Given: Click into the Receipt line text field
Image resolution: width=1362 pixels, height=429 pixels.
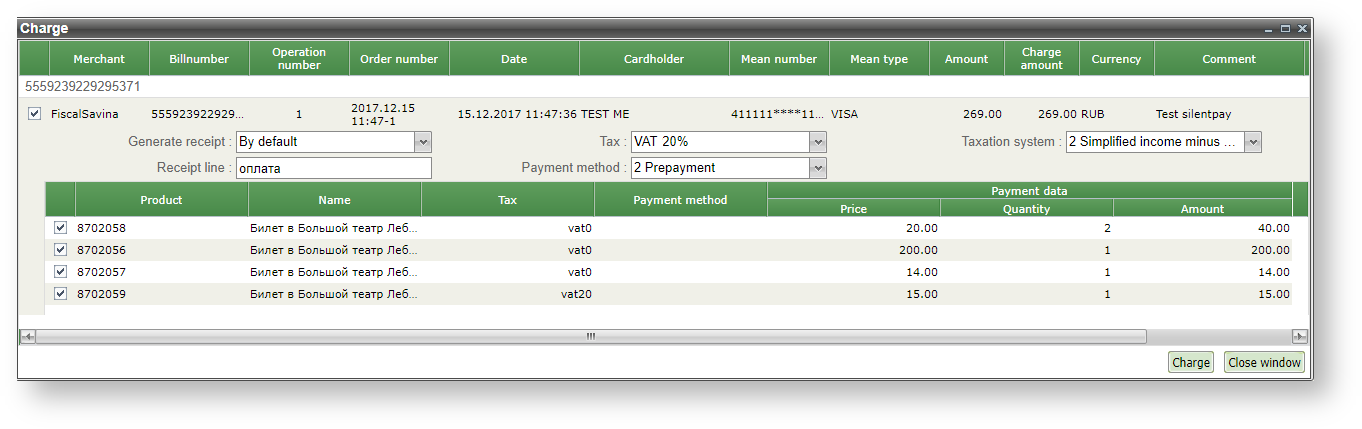Looking at the screenshot, I should (x=333, y=168).
